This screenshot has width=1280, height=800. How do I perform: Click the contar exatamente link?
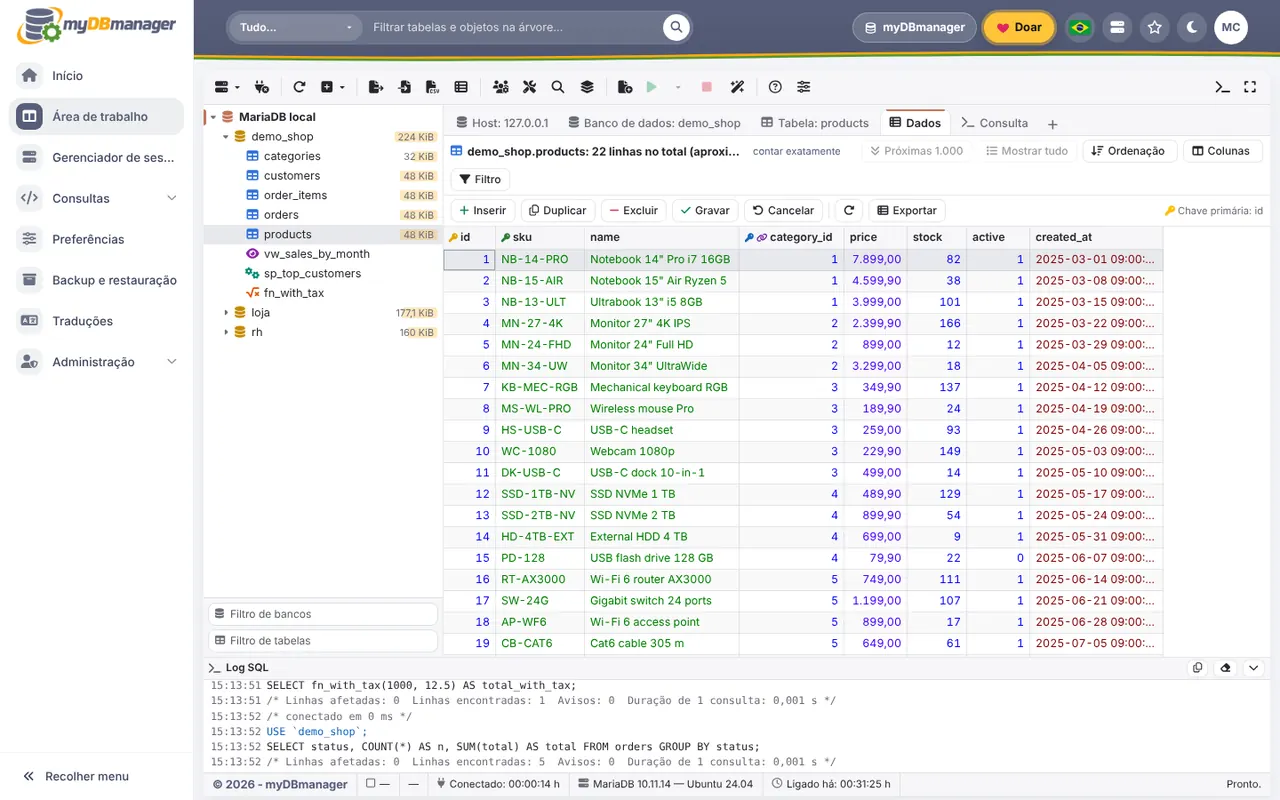point(796,151)
